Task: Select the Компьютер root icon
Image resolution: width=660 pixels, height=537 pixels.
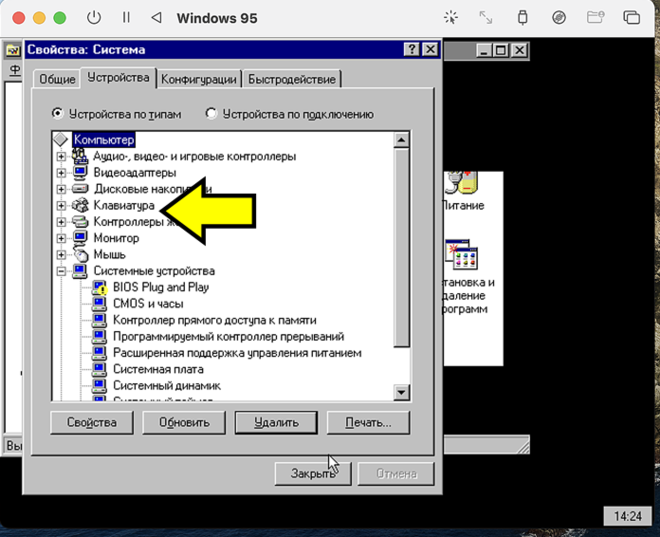Action: click(61, 139)
